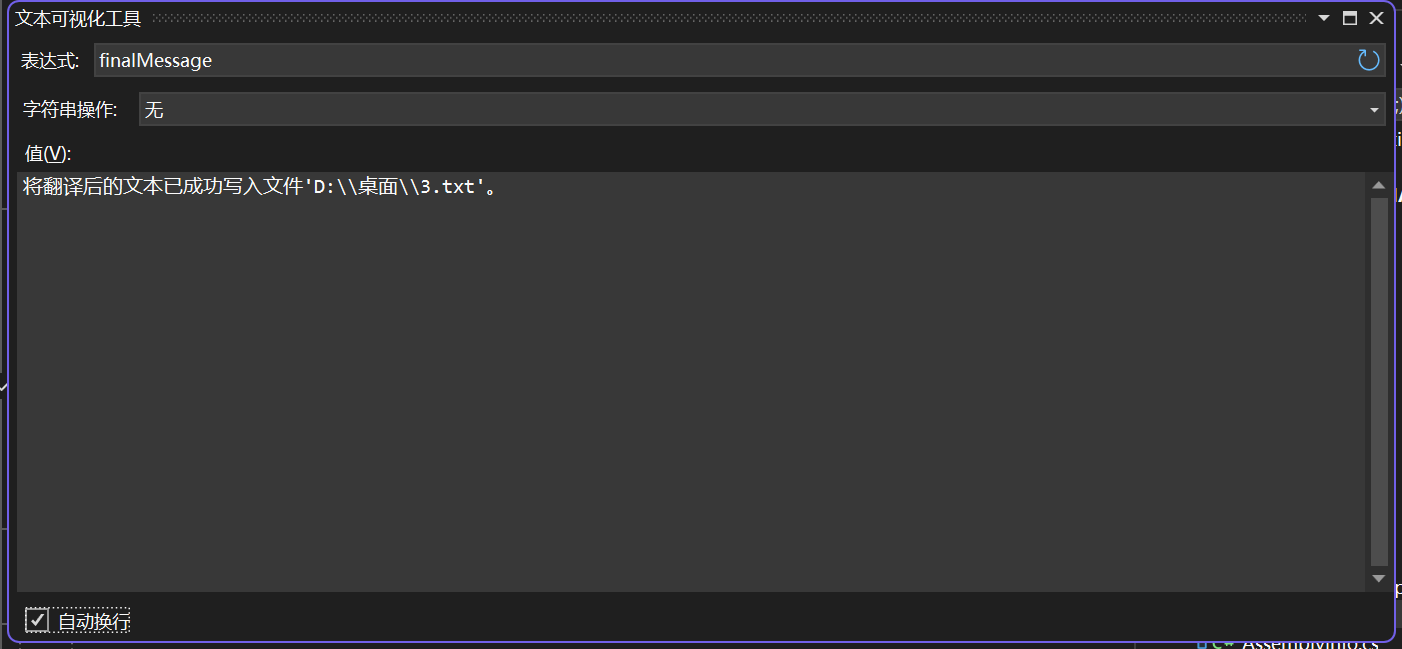Click the vertical scrollbar thumb in value box
1402x649 pixels.
pos(1379,382)
